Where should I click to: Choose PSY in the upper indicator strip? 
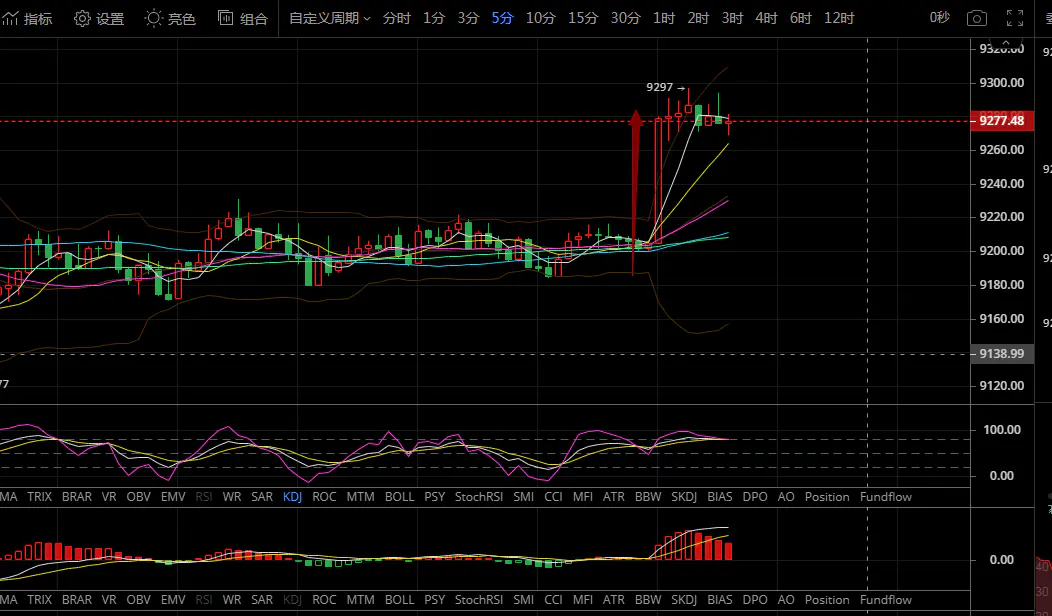click(x=435, y=497)
